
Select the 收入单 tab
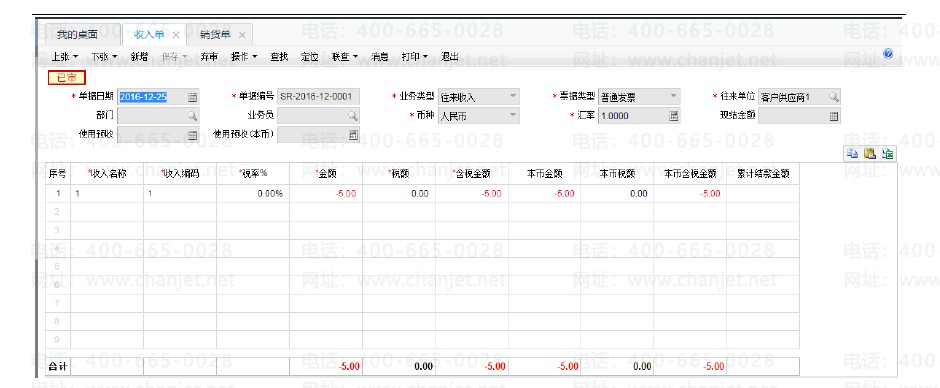click(x=148, y=35)
